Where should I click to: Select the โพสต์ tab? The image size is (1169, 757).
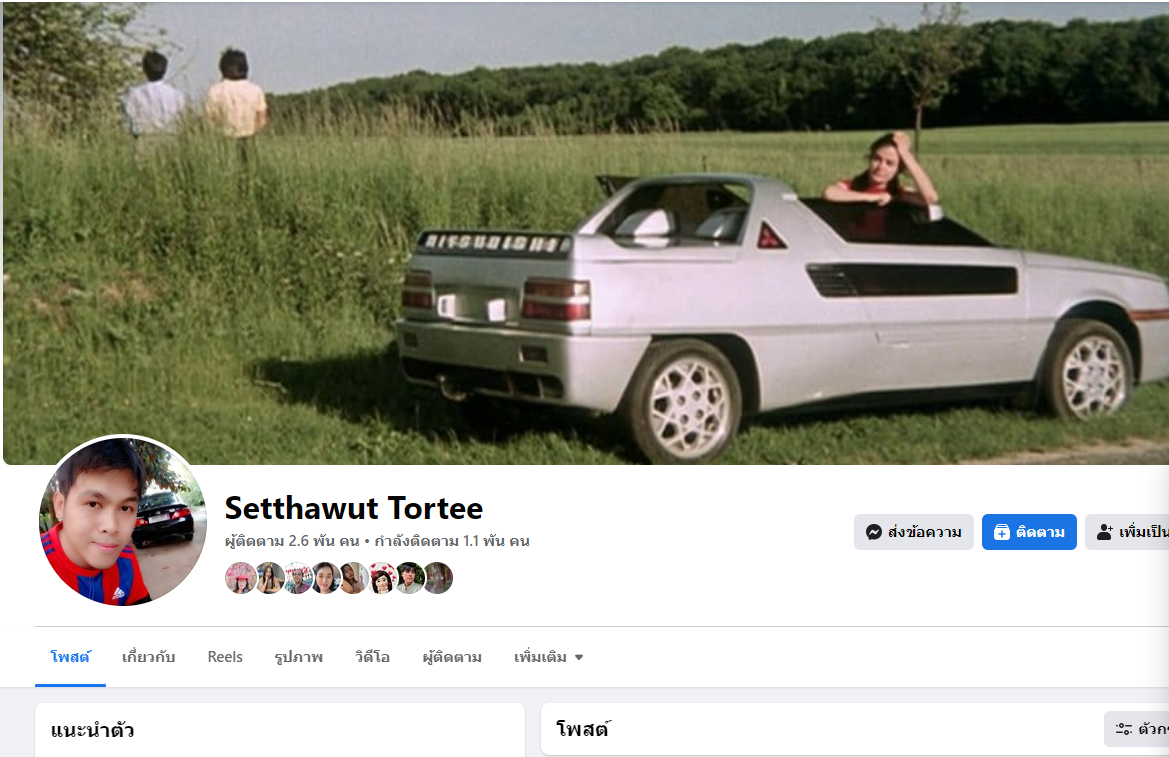tap(70, 657)
